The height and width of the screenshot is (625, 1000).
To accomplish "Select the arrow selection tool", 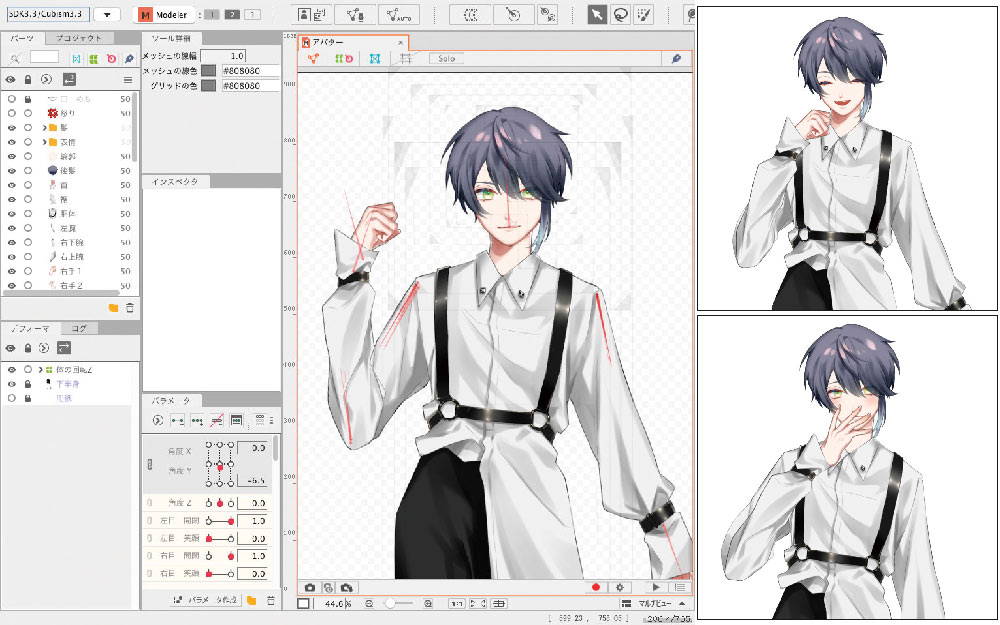I will [x=597, y=14].
